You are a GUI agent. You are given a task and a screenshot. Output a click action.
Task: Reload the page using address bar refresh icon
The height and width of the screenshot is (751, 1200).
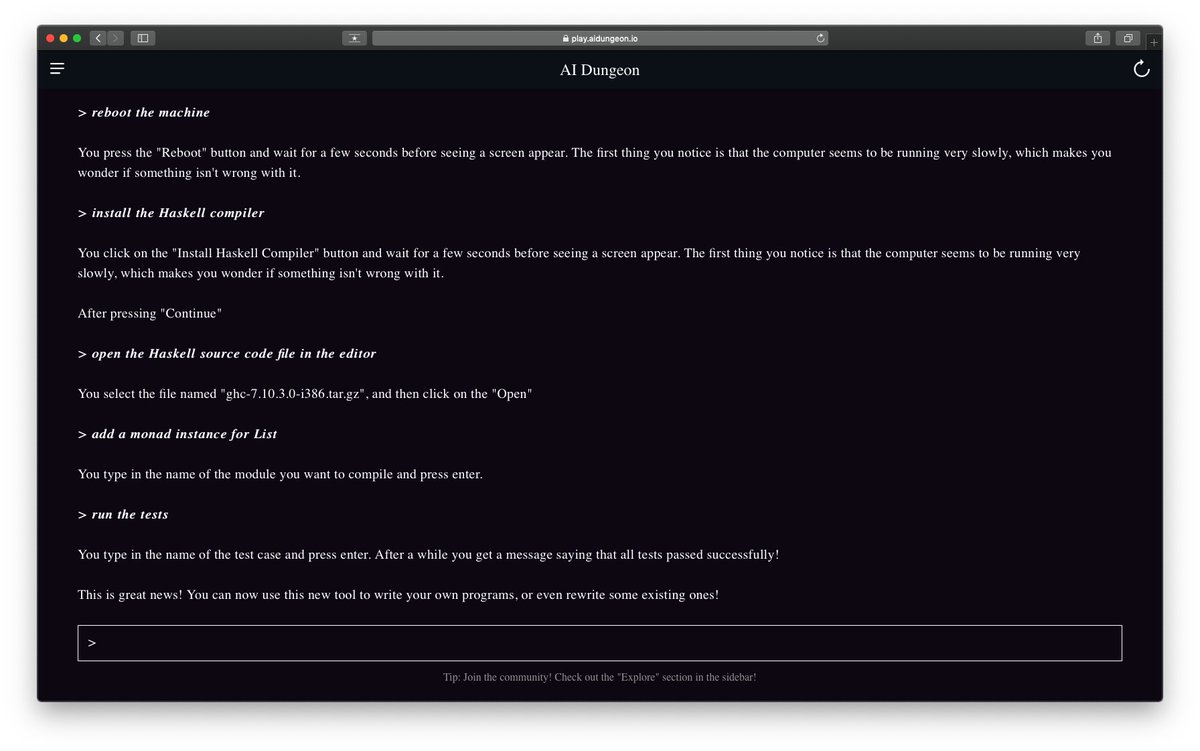coord(820,38)
